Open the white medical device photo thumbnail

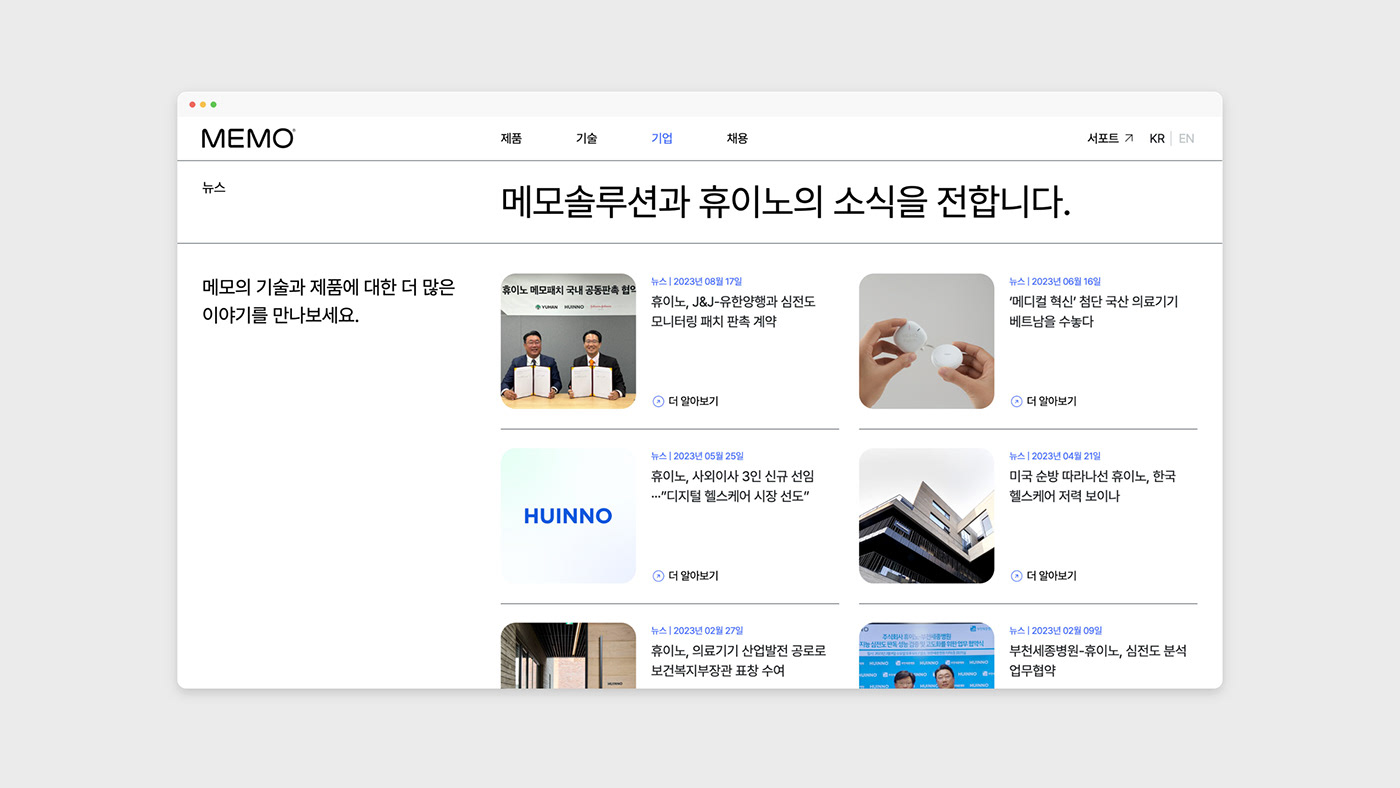(926, 341)
